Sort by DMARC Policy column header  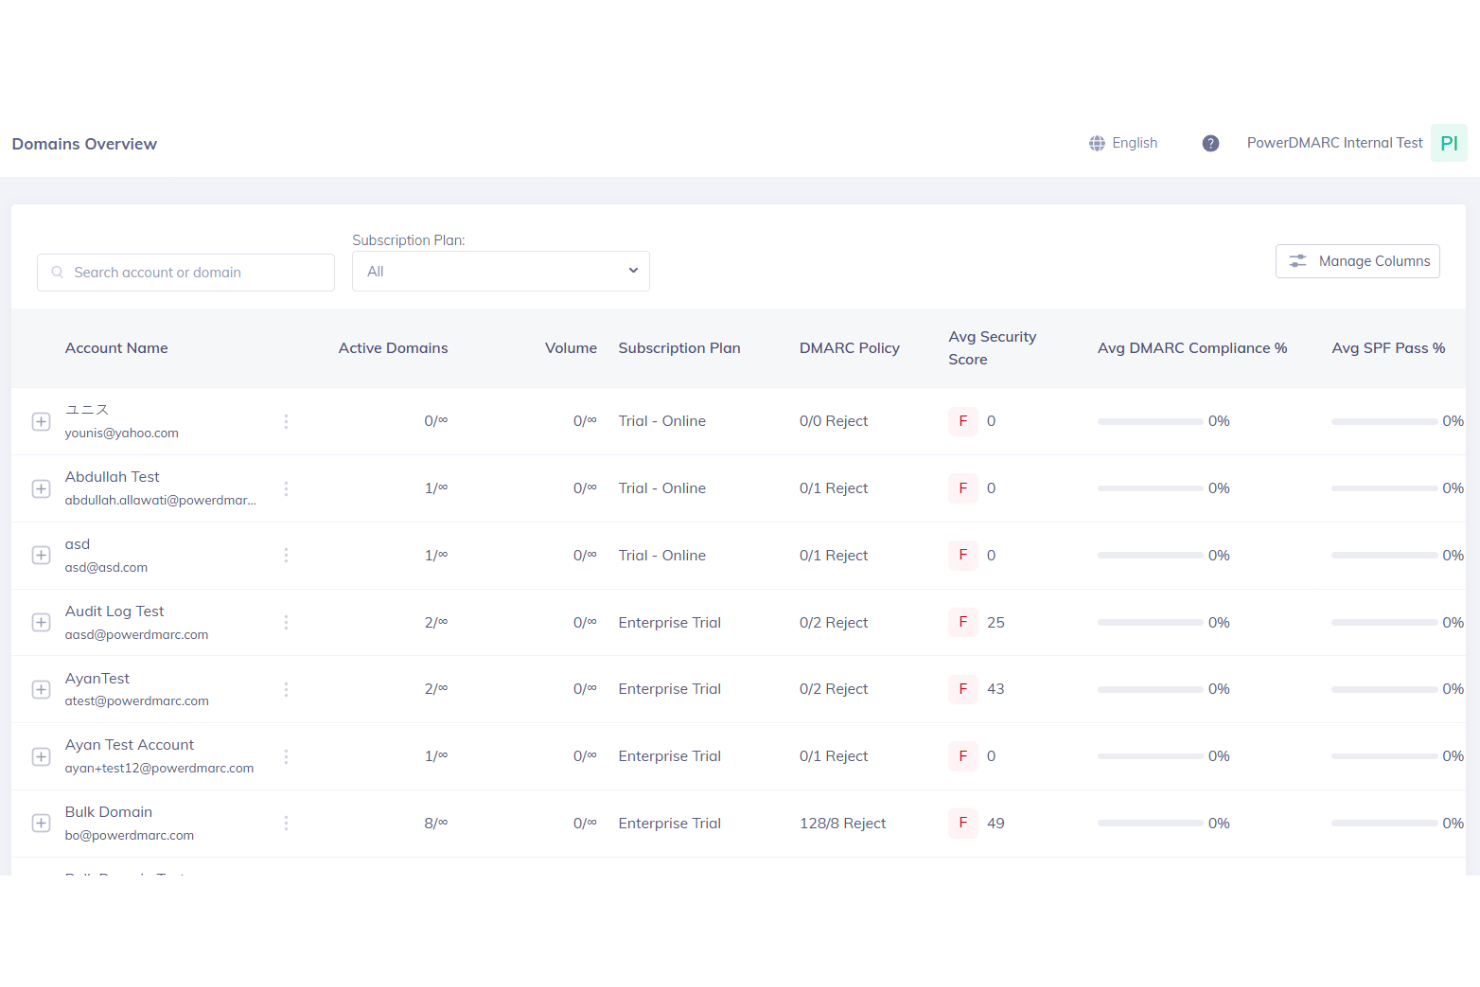pyautogui.click(x=849, y=348)
